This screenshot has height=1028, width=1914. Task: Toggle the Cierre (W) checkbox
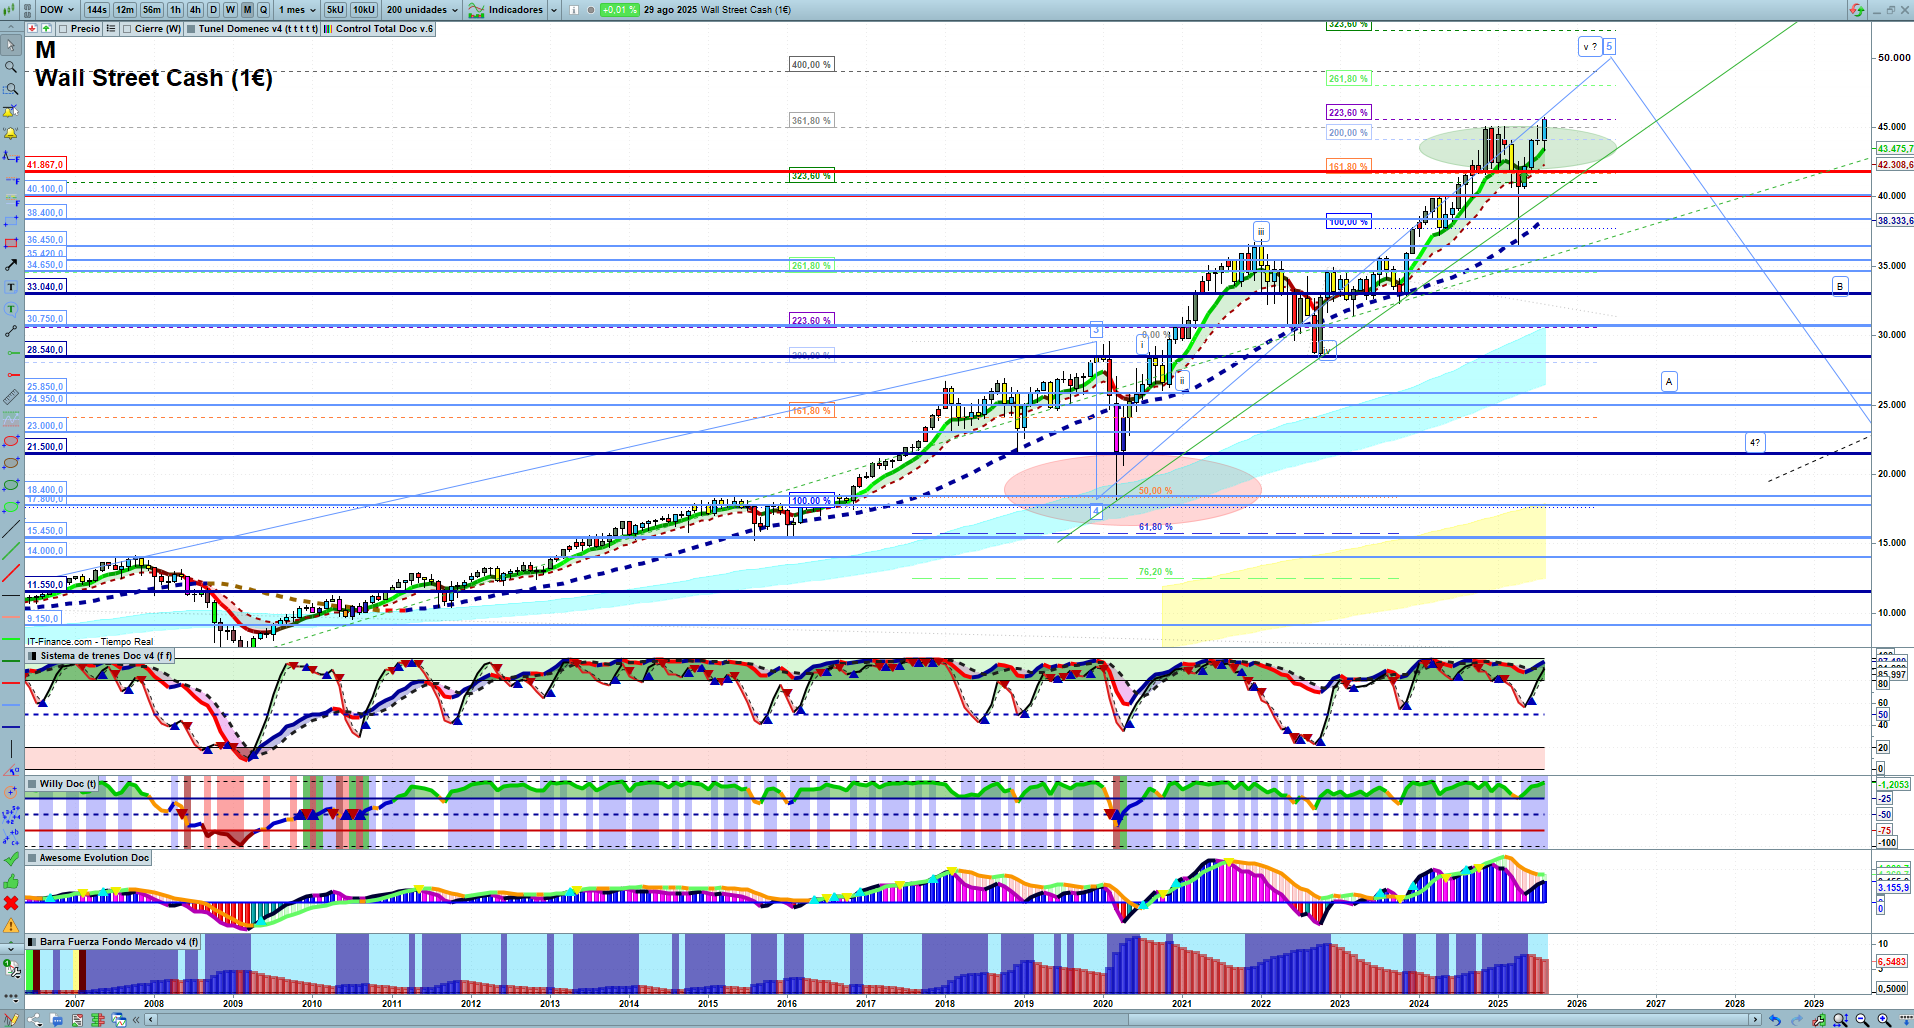[127, 29]
